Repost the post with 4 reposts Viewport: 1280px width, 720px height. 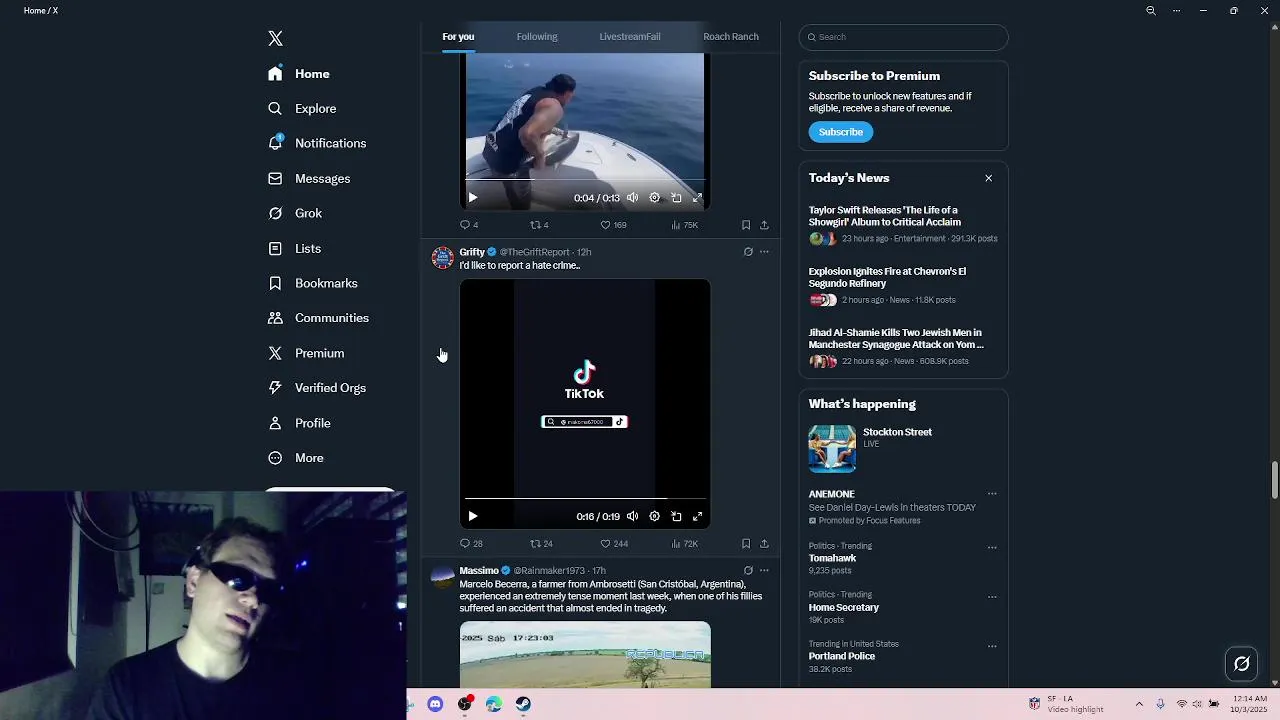(x=539, y=225)
